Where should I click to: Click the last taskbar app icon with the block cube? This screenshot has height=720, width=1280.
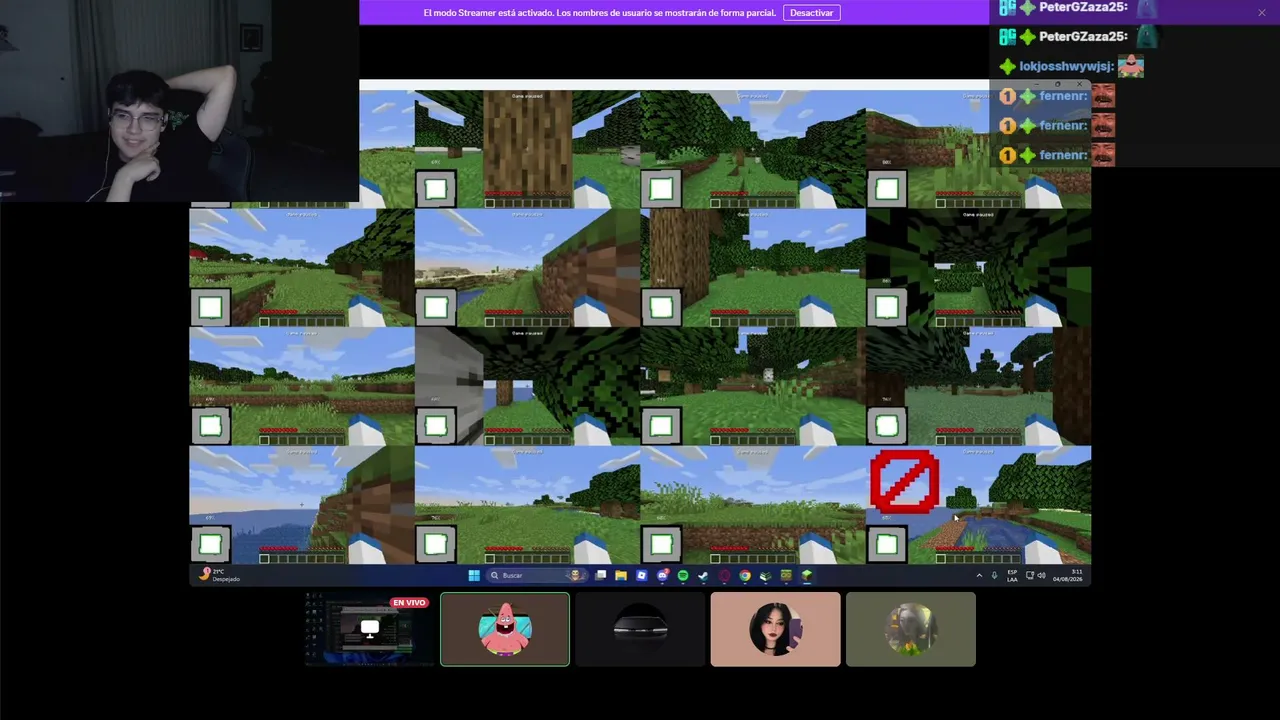pos(807,575)
